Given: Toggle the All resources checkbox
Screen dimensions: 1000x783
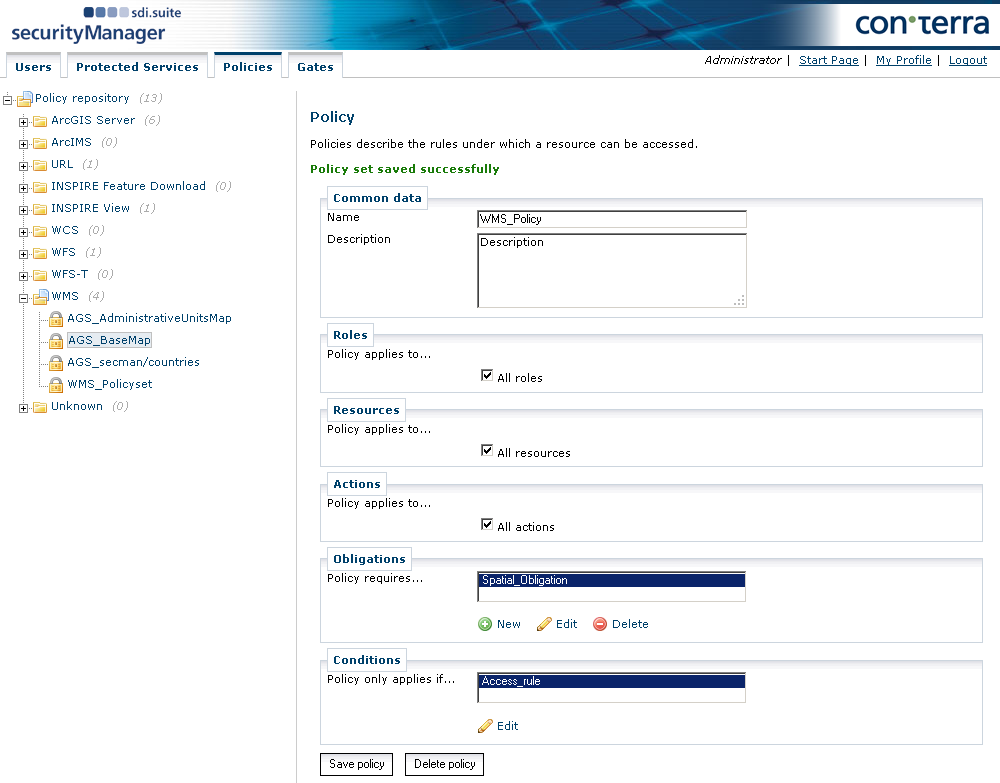Looking at the screenshot, I should coord(487,449).
